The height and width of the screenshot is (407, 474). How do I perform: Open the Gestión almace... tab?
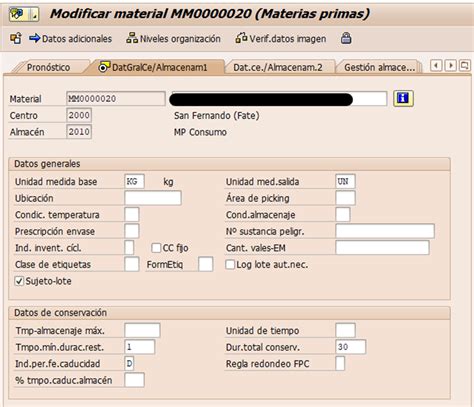379,67
